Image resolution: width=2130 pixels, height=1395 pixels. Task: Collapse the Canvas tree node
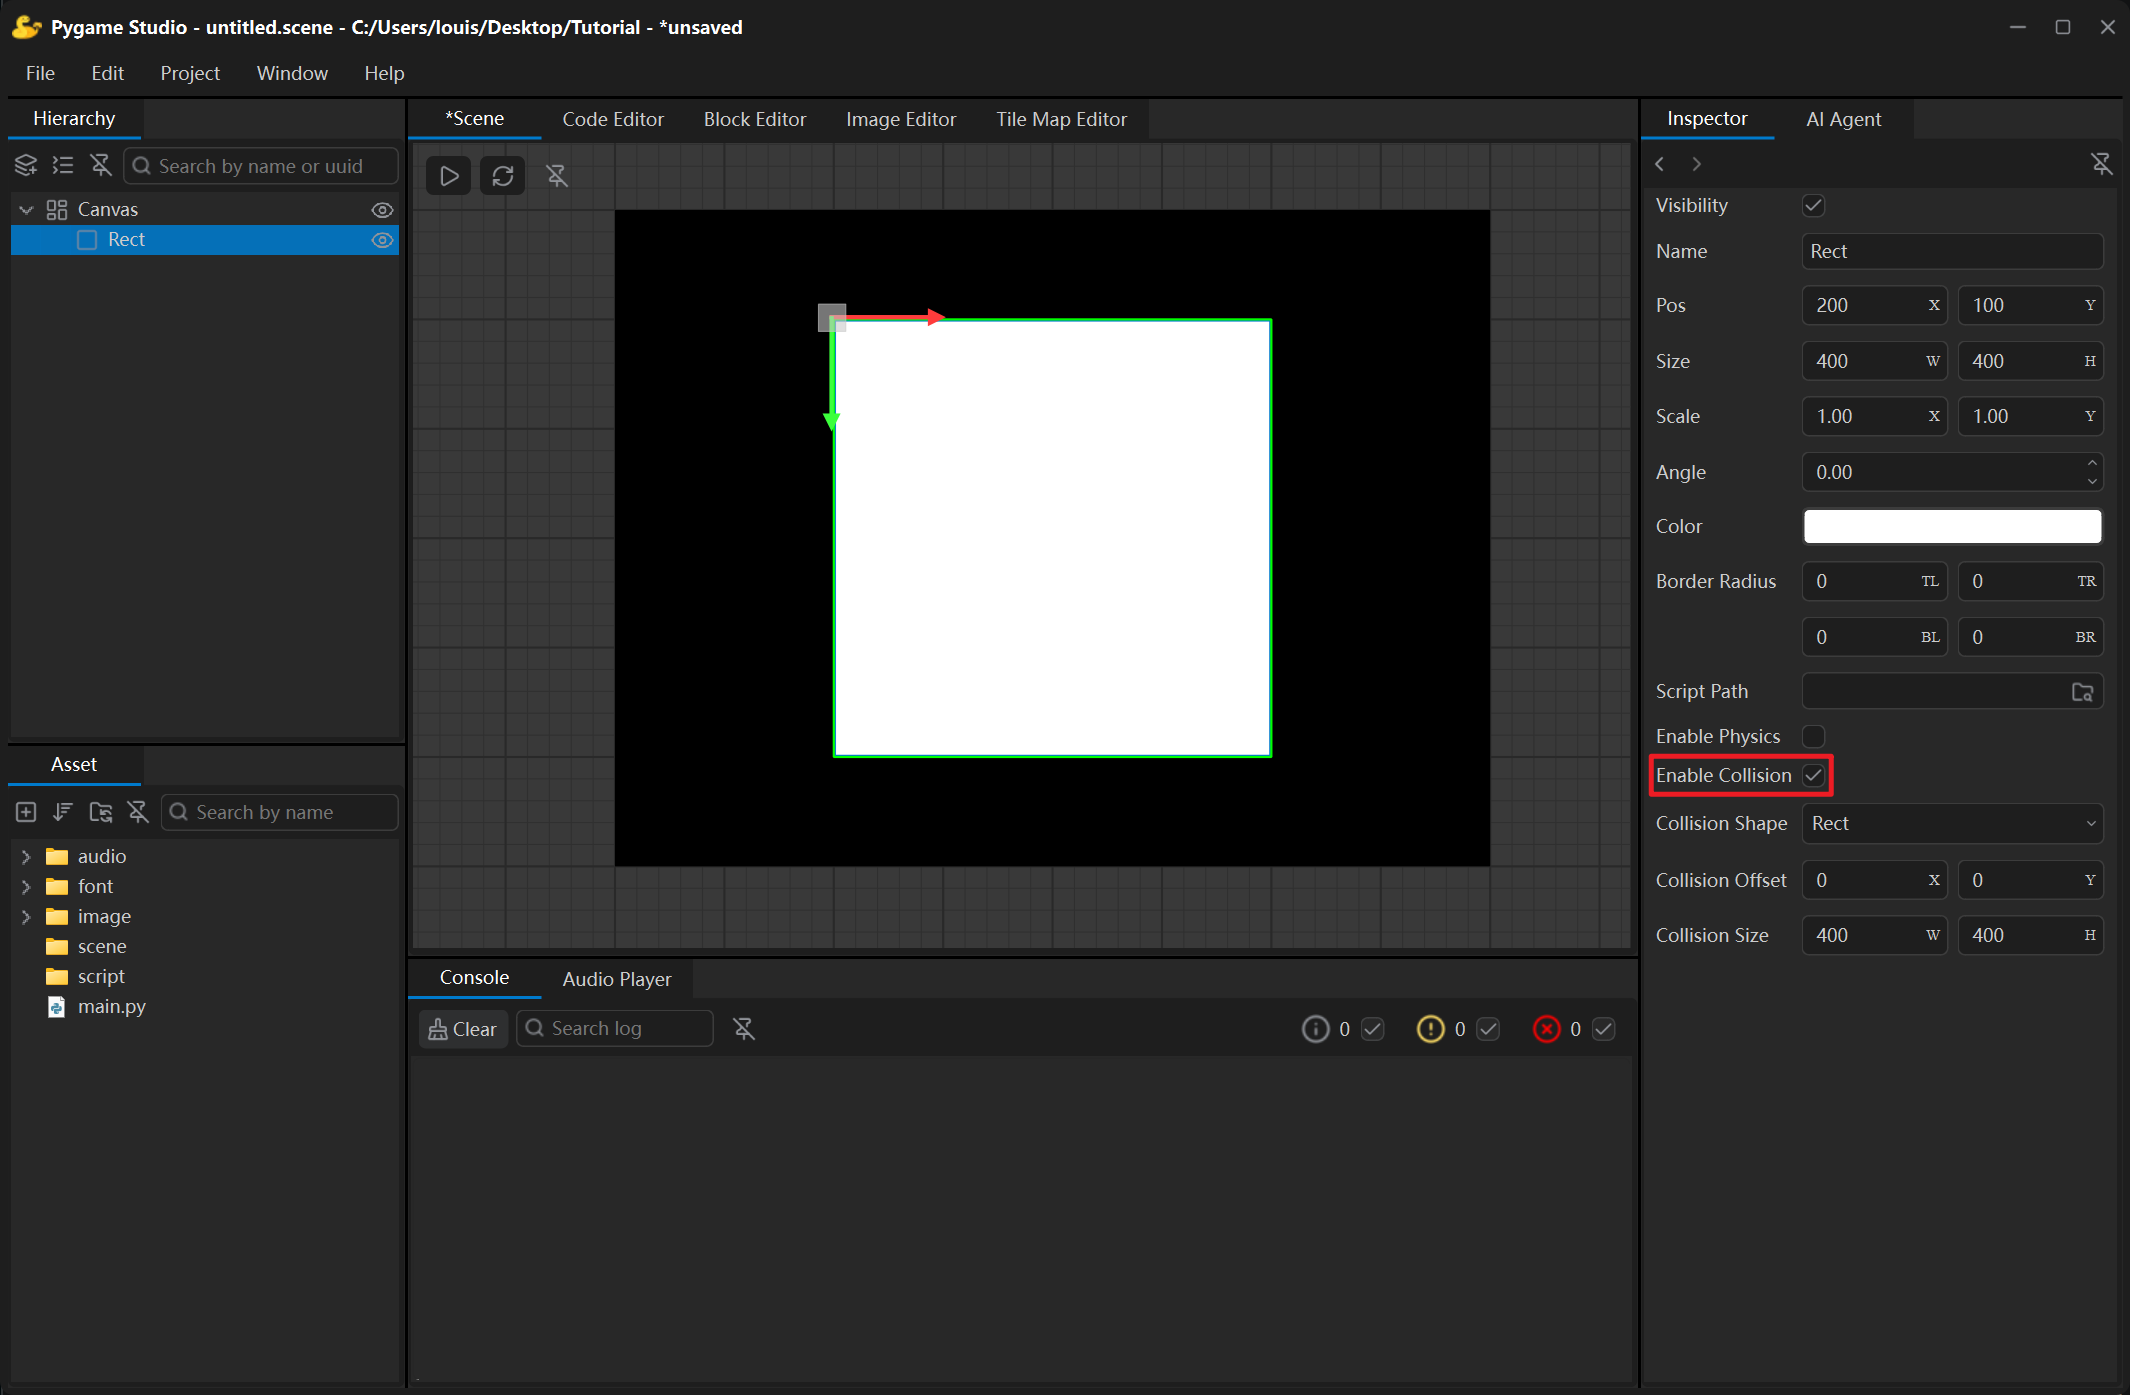click(x=27, y=210)
